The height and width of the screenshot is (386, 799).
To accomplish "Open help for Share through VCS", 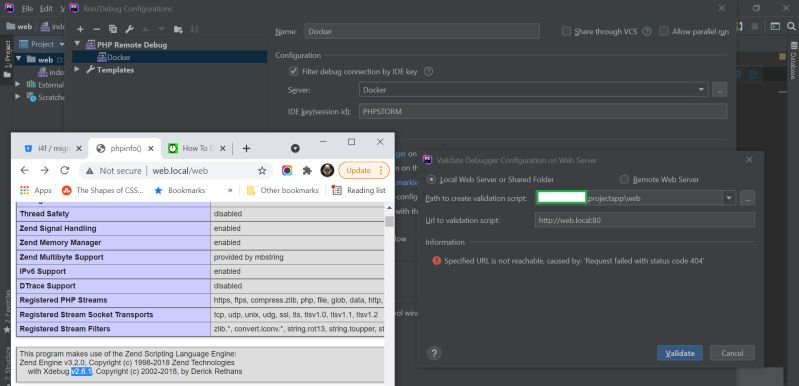I will point(647,32).
